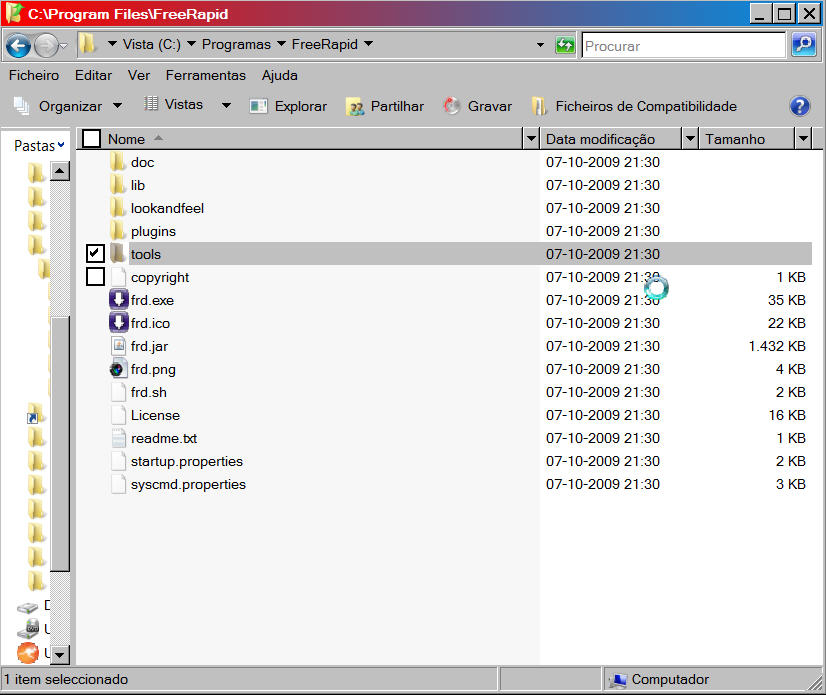Click the blue Back navigation arrow

tap(18, 45)
